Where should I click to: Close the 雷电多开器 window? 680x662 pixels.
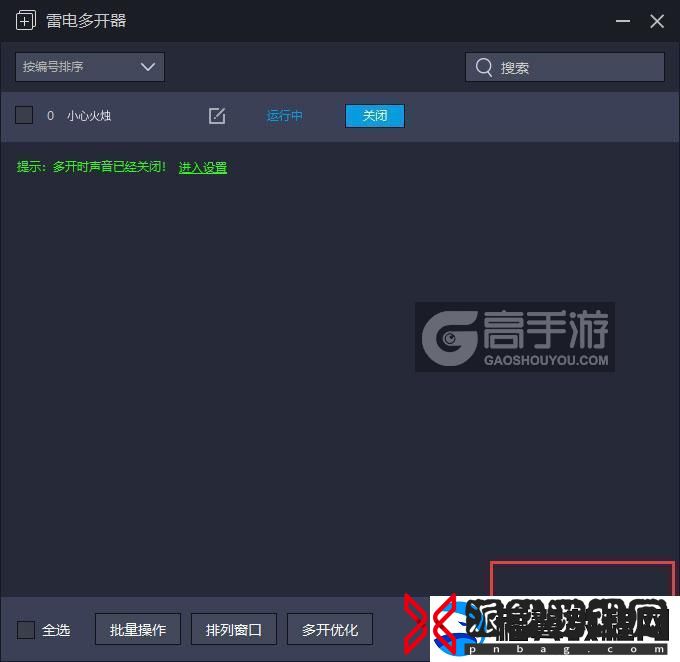[x=657, y=21]
